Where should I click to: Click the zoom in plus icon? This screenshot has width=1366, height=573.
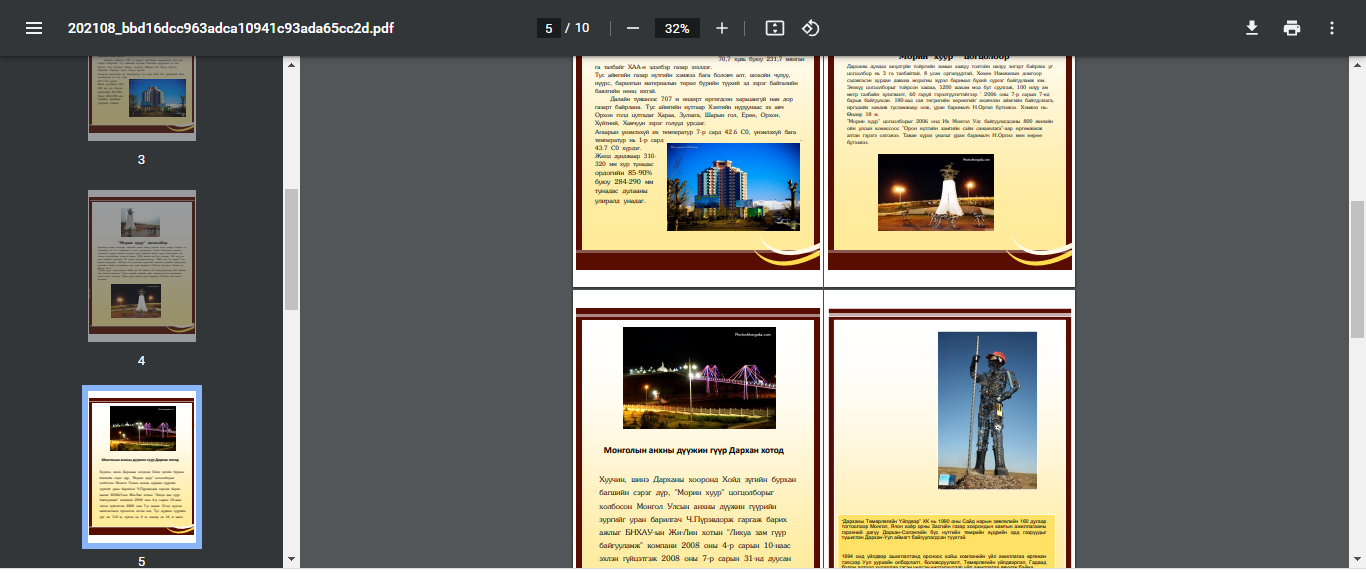(722, 28)
